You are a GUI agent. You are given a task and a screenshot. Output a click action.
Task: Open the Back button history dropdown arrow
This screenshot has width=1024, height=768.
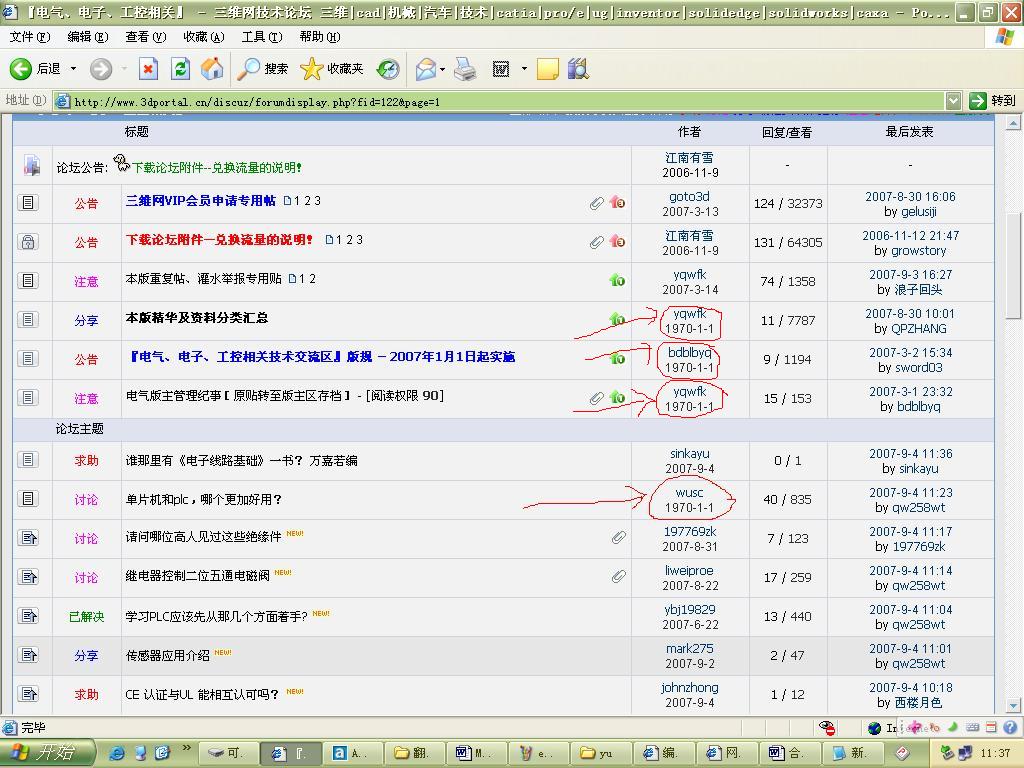click(71, 70)
